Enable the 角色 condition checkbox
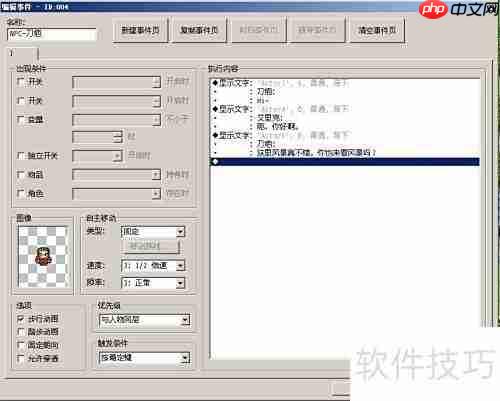Image resolution: width=500 pixels, height=401 pixels. (x=21, y=193)
